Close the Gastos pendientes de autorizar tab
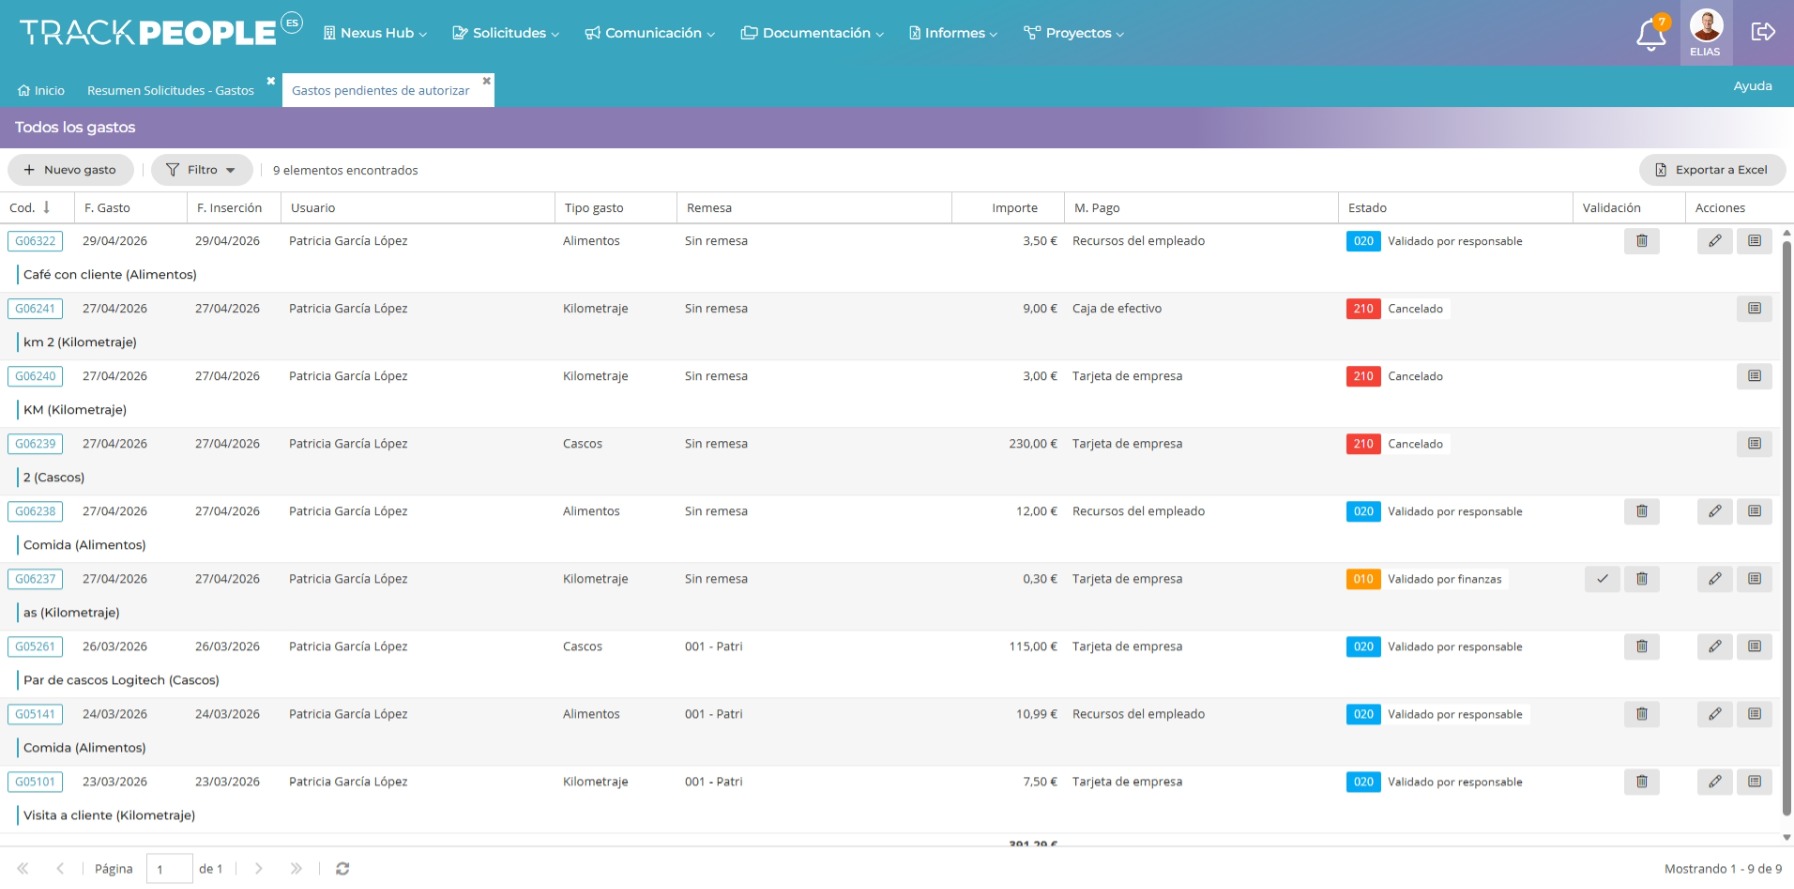The image size is (1794, 889). [x=486, y=81]
